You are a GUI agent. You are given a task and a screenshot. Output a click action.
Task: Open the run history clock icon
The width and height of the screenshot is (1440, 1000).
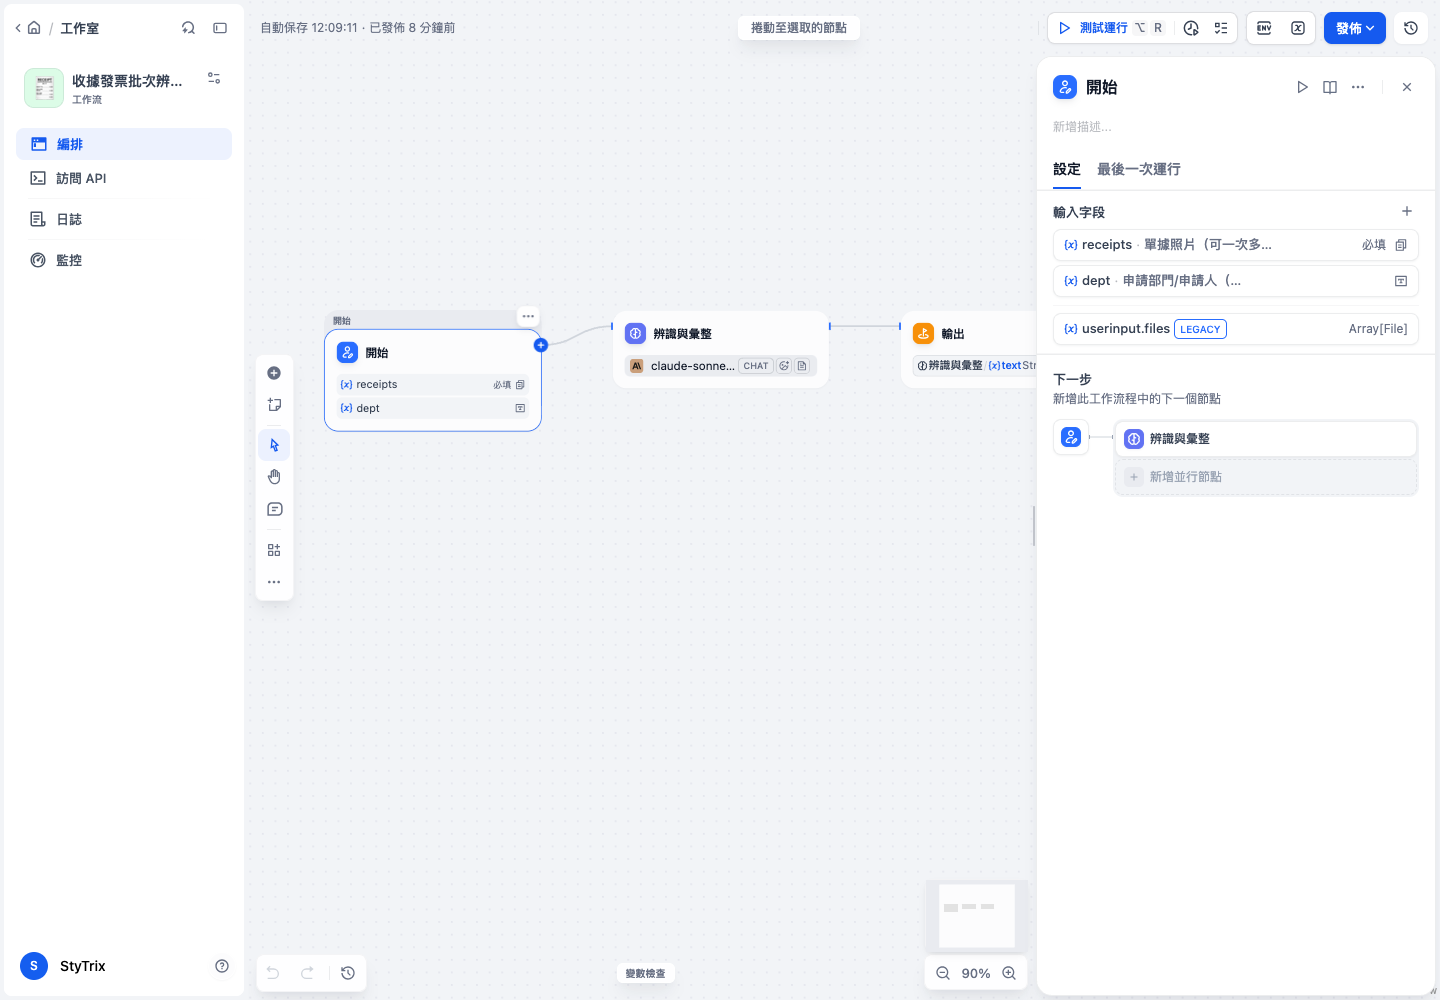coord(1191,28)
